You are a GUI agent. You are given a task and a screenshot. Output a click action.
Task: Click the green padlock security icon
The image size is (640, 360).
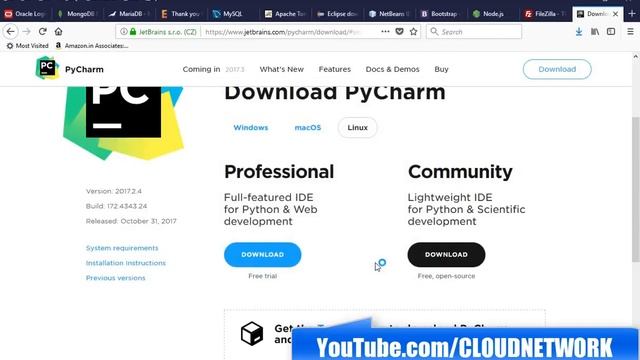(133, 31)
